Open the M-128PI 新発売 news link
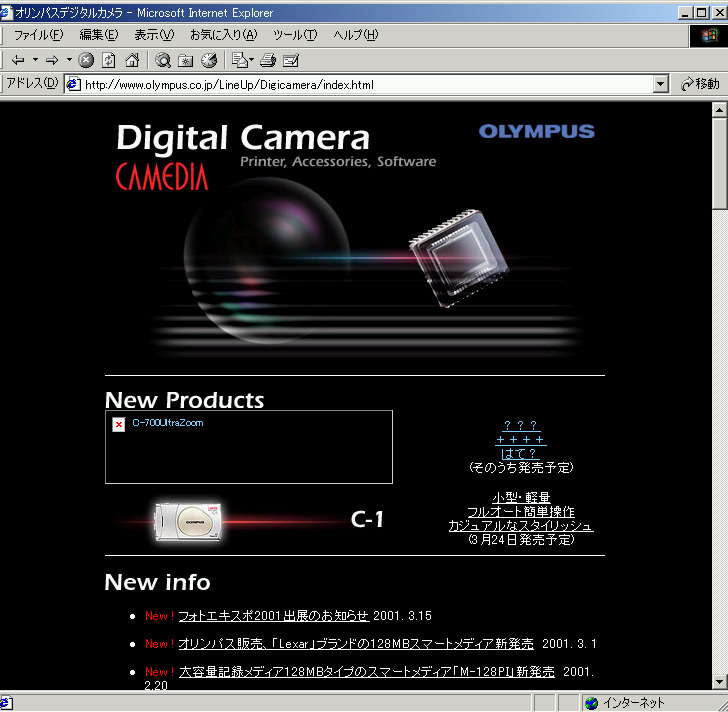The image size is (728, 712). [367, 672]
